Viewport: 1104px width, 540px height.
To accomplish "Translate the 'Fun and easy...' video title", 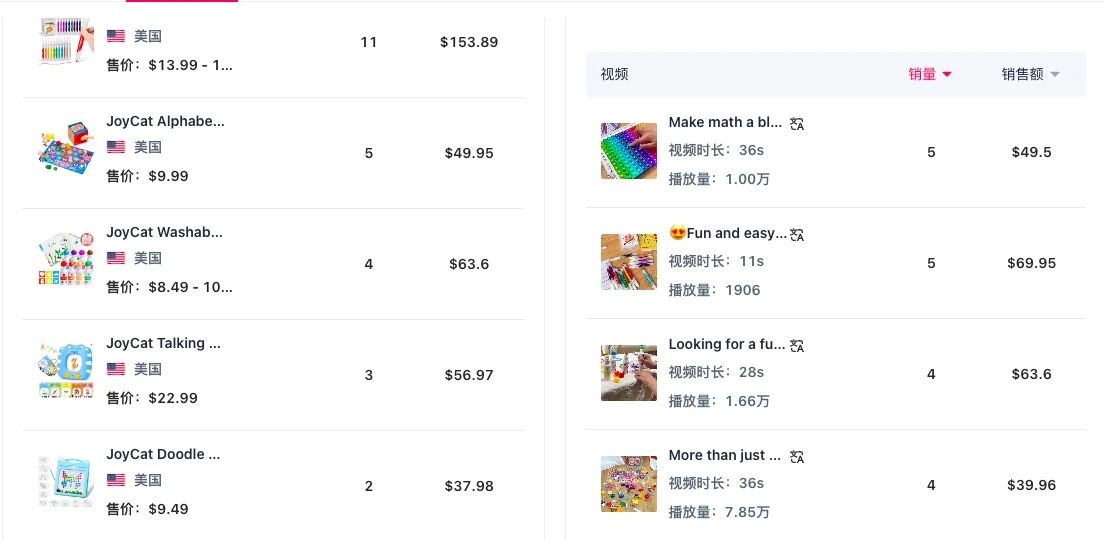I will pyautogui.click(x=797, y=234).
